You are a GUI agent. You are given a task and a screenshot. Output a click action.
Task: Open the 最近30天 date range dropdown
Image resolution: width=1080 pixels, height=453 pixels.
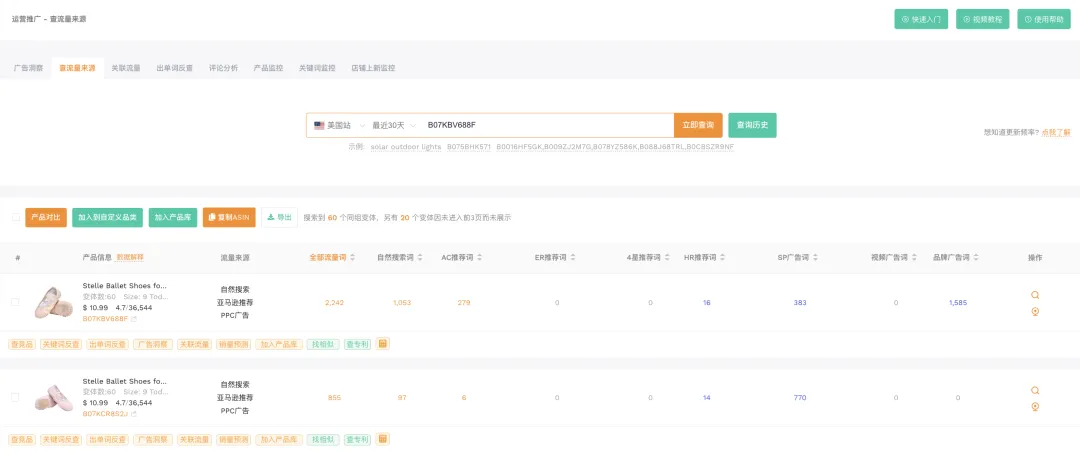click(x=394, y=125)
